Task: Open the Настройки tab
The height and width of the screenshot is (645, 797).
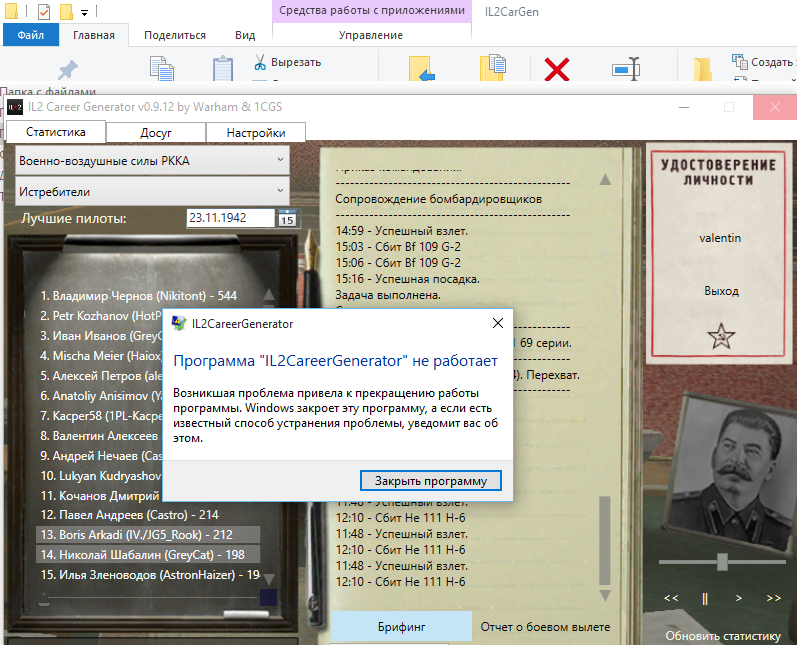Action: click(x=256, y=133)
